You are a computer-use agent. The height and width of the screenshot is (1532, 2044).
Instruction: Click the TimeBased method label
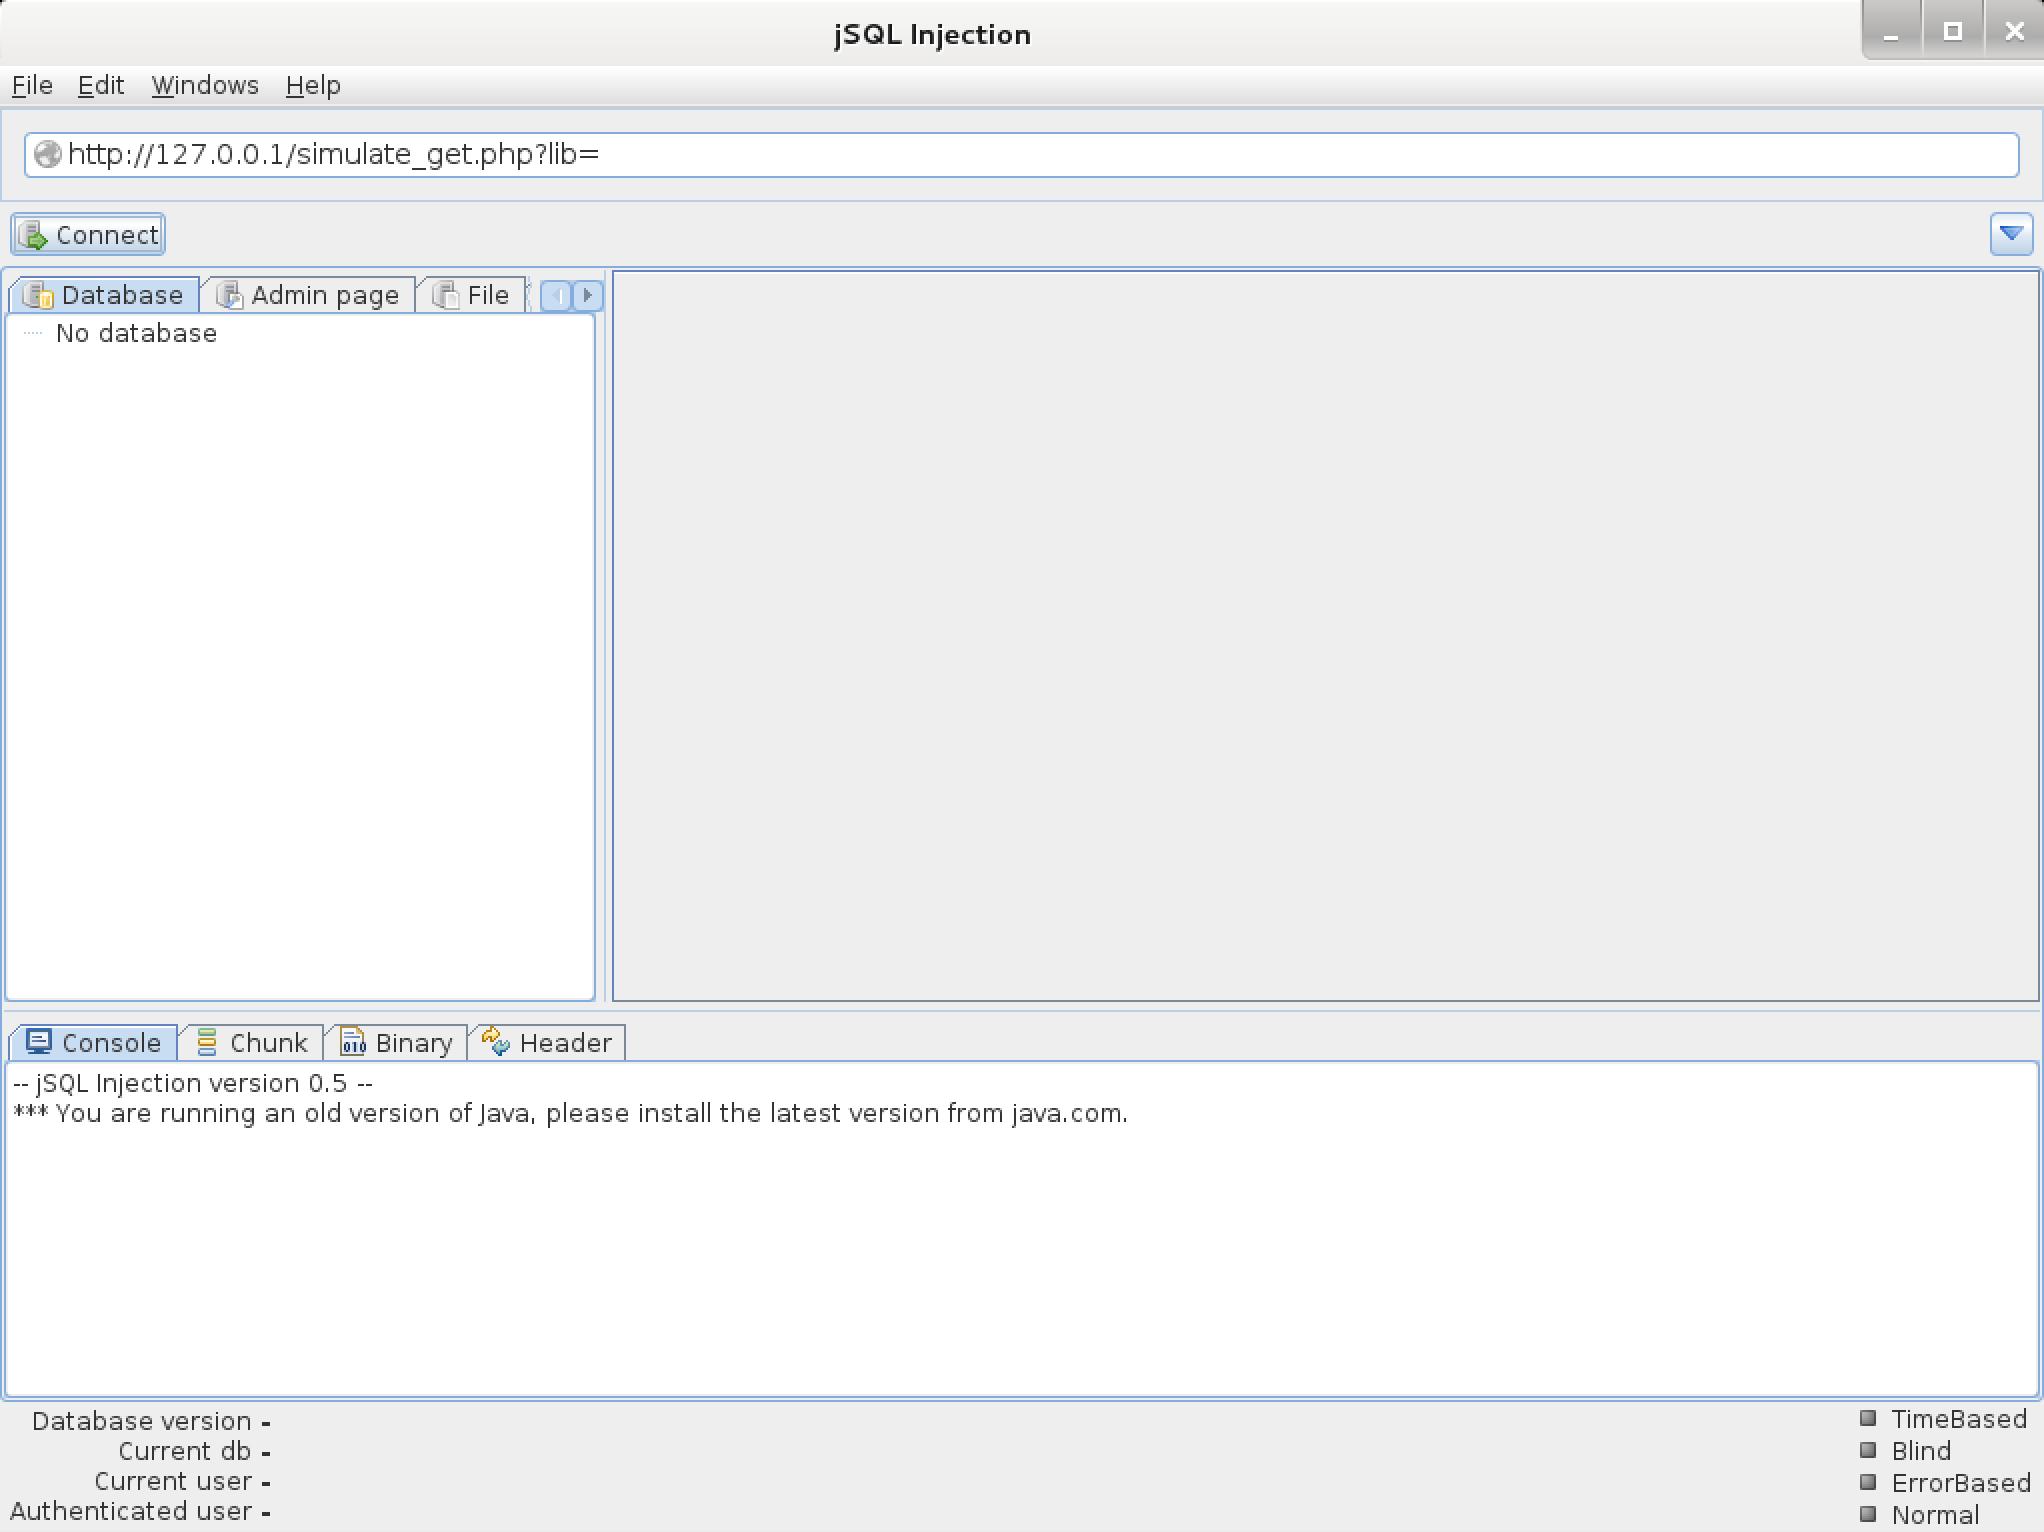[x=1958, y=1419]
